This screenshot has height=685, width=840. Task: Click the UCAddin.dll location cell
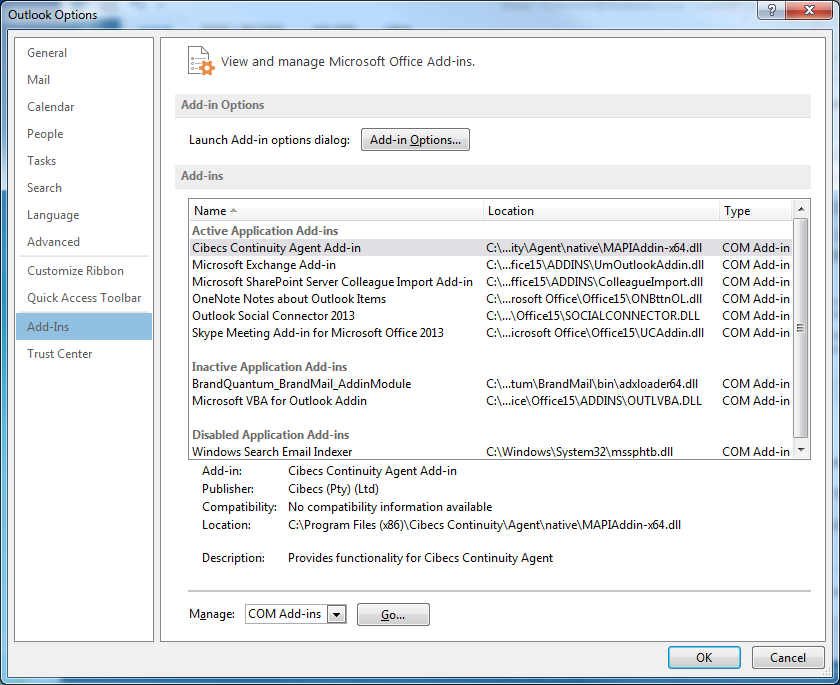point(595,333)
